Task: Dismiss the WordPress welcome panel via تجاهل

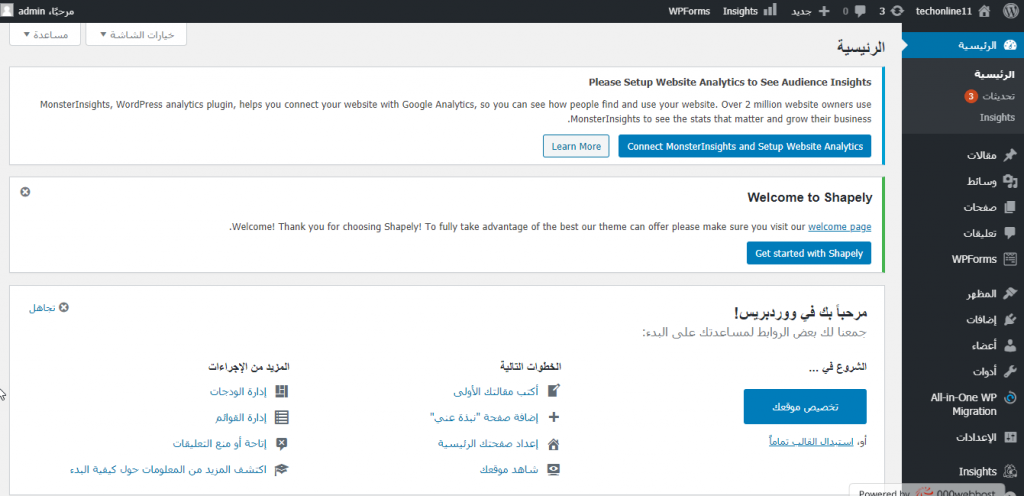Action: pyautogui.click(x=49, y=307)
